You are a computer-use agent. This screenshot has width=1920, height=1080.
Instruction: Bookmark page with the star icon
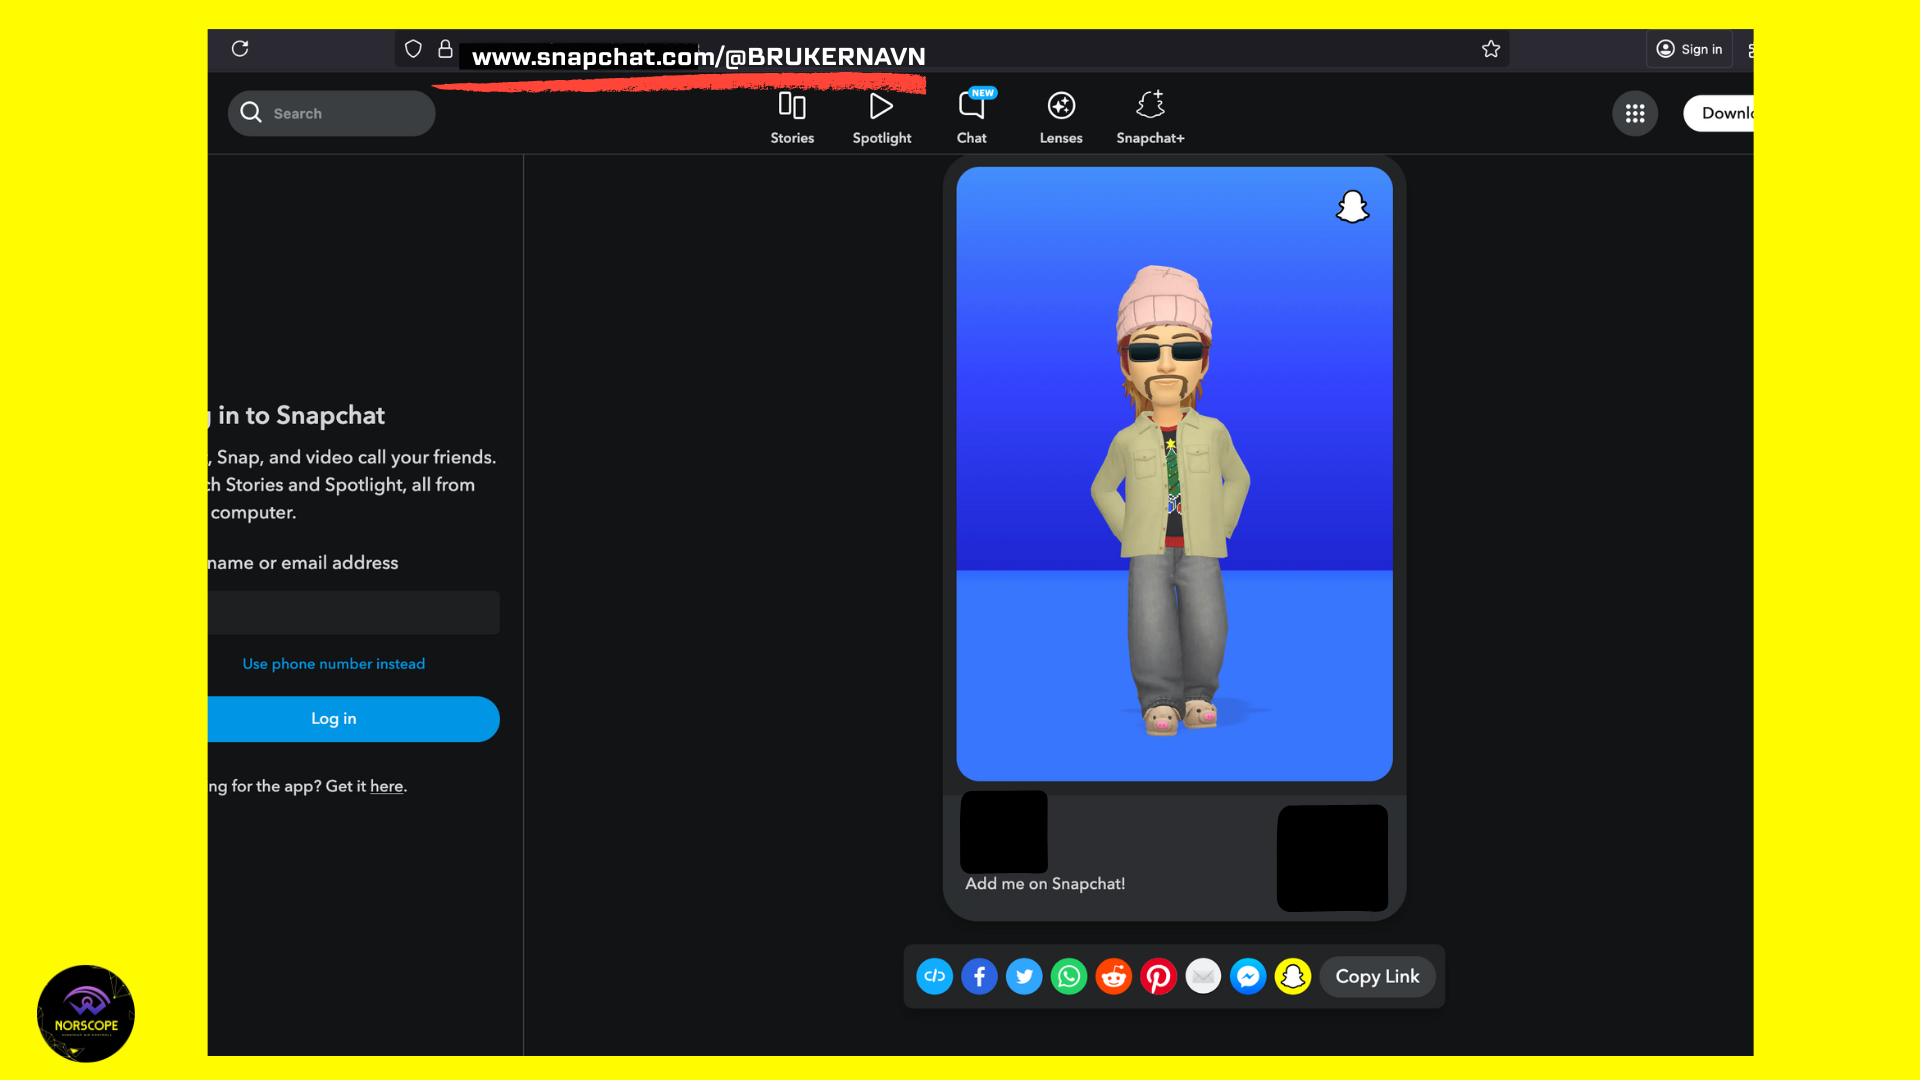coord(1491,49)
